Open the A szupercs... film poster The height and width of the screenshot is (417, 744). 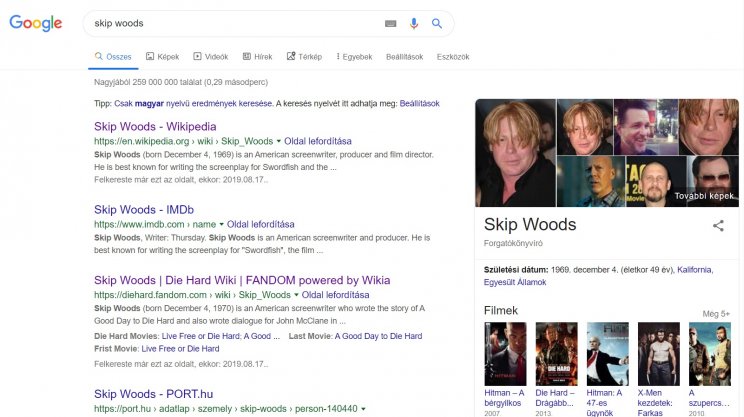(x=710, y=354)
